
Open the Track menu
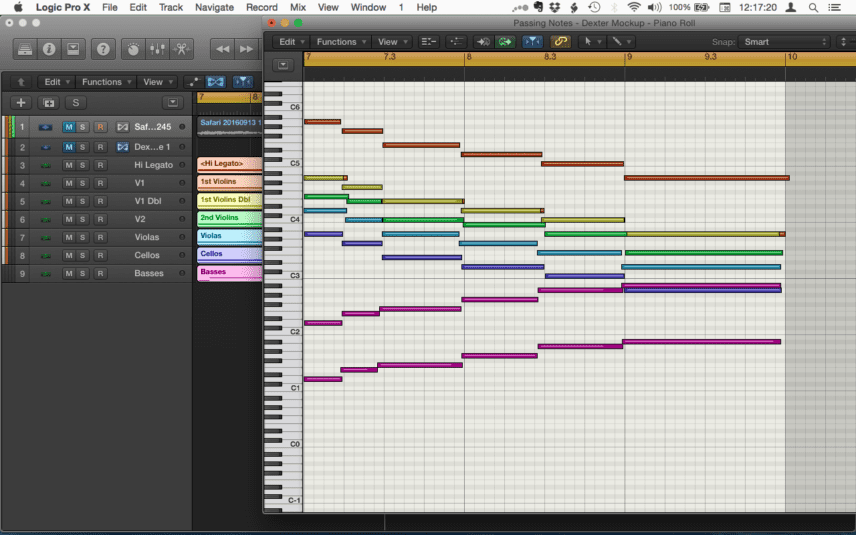tap(170, 7)
